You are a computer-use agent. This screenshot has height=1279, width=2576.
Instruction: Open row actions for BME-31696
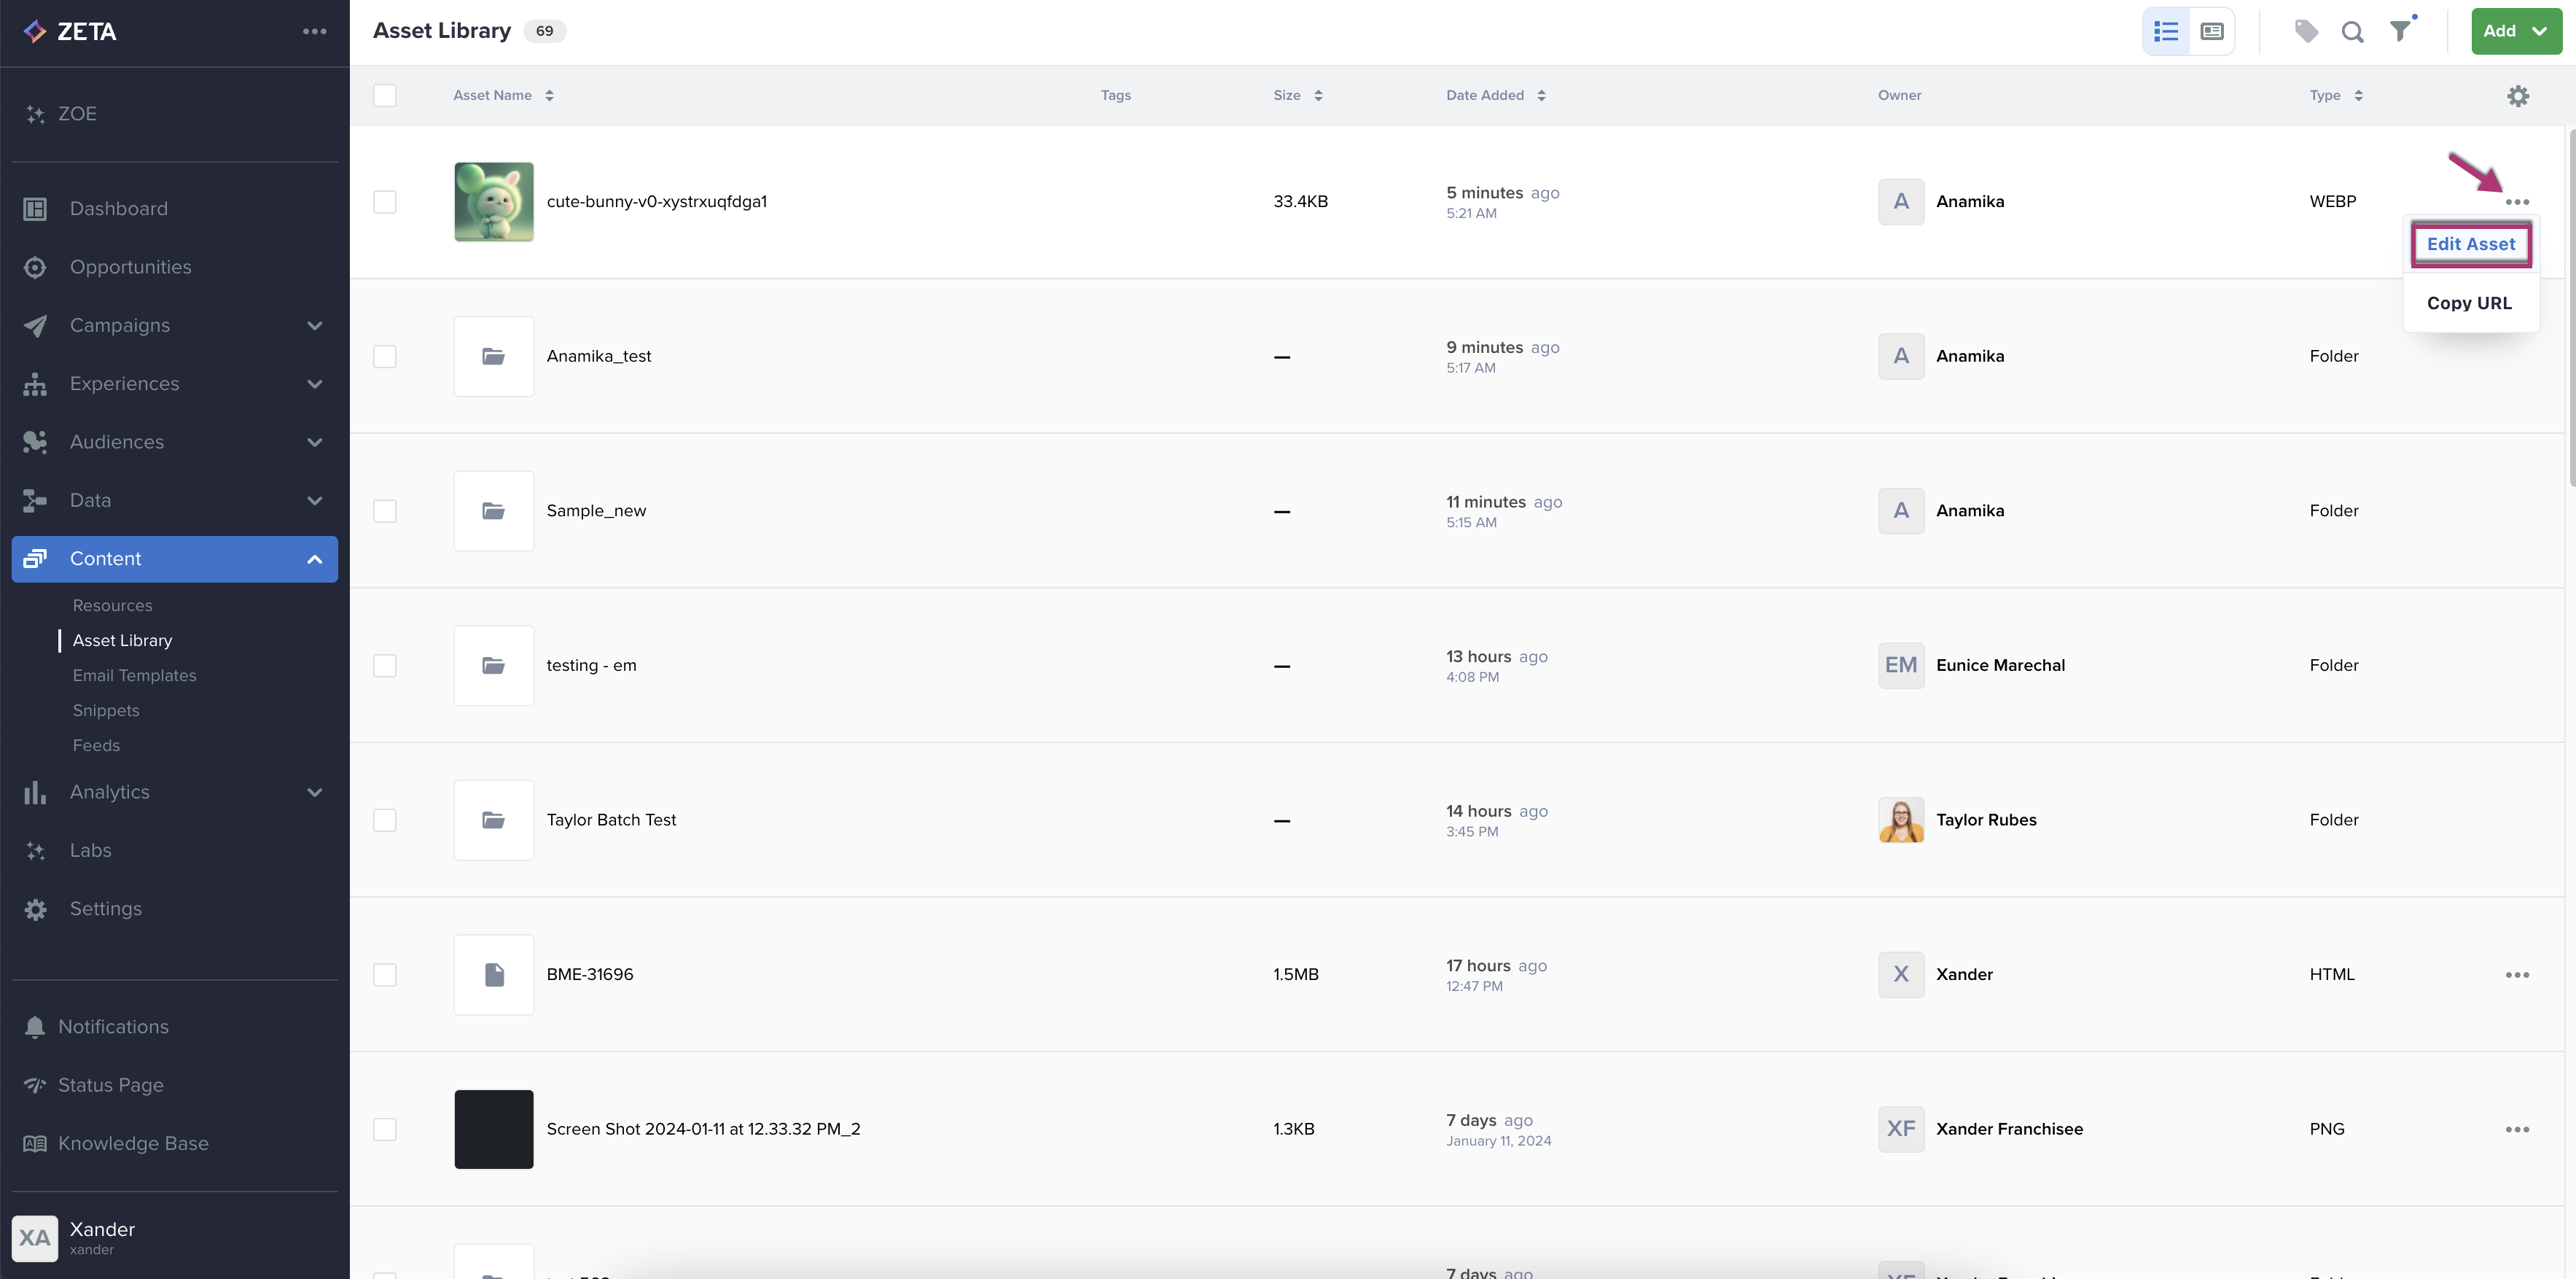[2517, 975]
